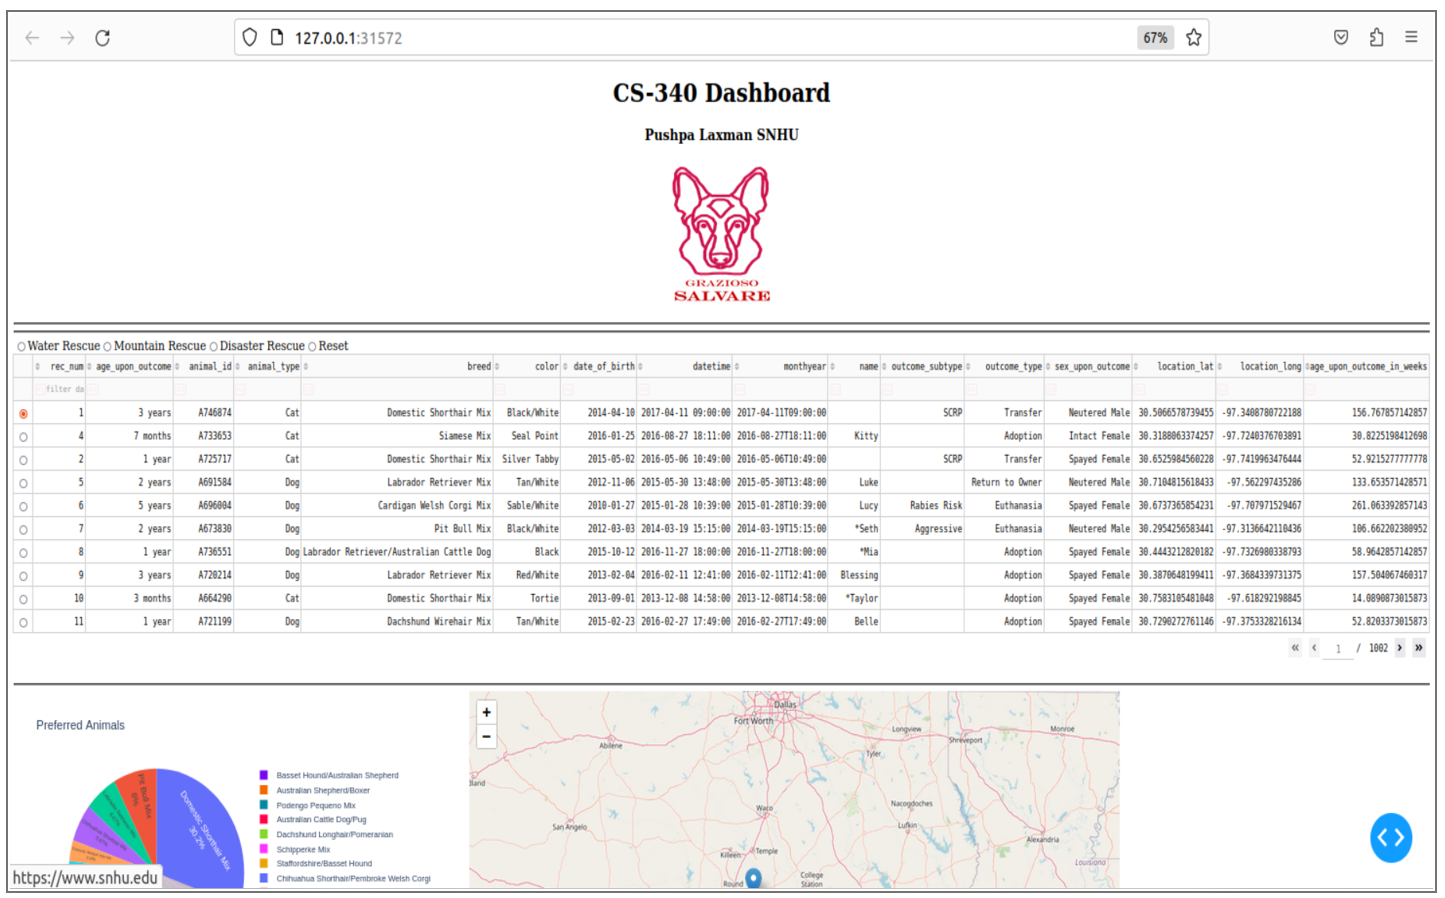Toggle Australian Shepherd/Boxer legend swatch

(x=264, y=790)
